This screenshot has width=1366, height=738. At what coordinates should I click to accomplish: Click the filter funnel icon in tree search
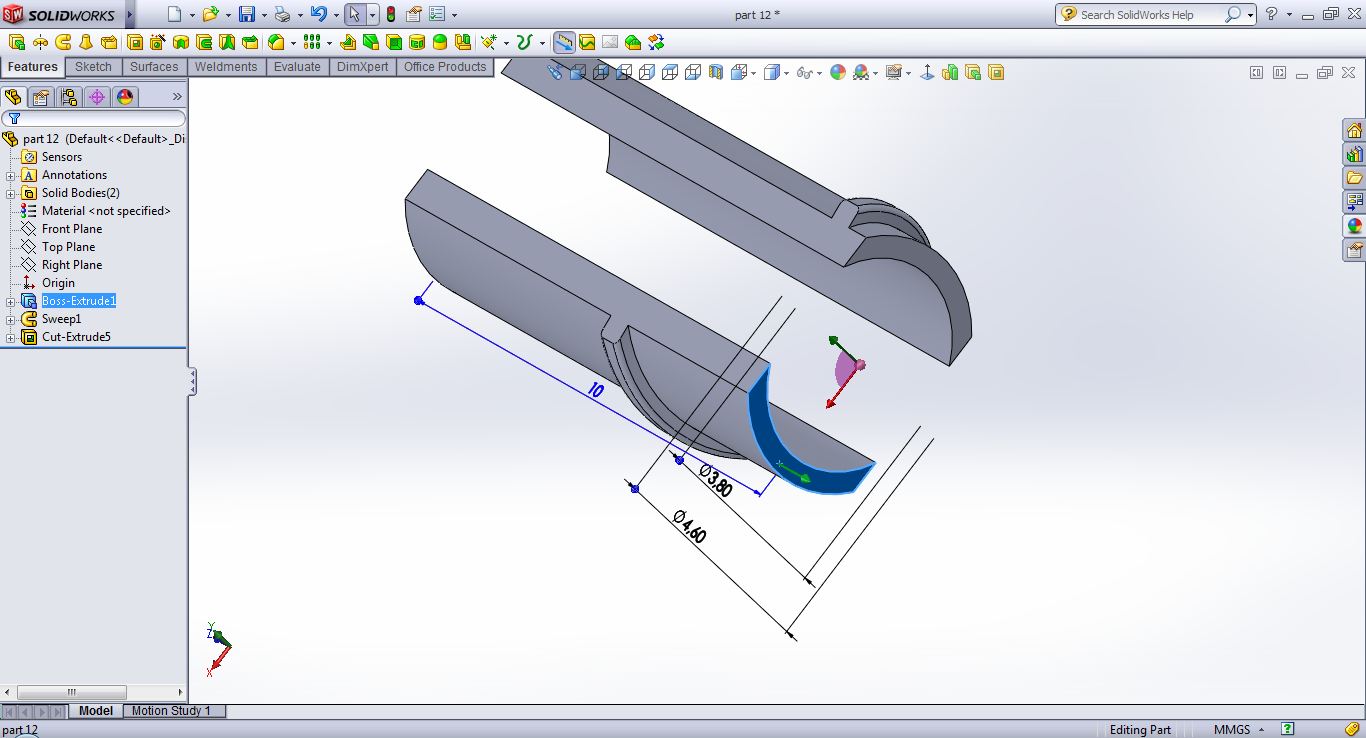pyautogui.click(x=13, y=118)
